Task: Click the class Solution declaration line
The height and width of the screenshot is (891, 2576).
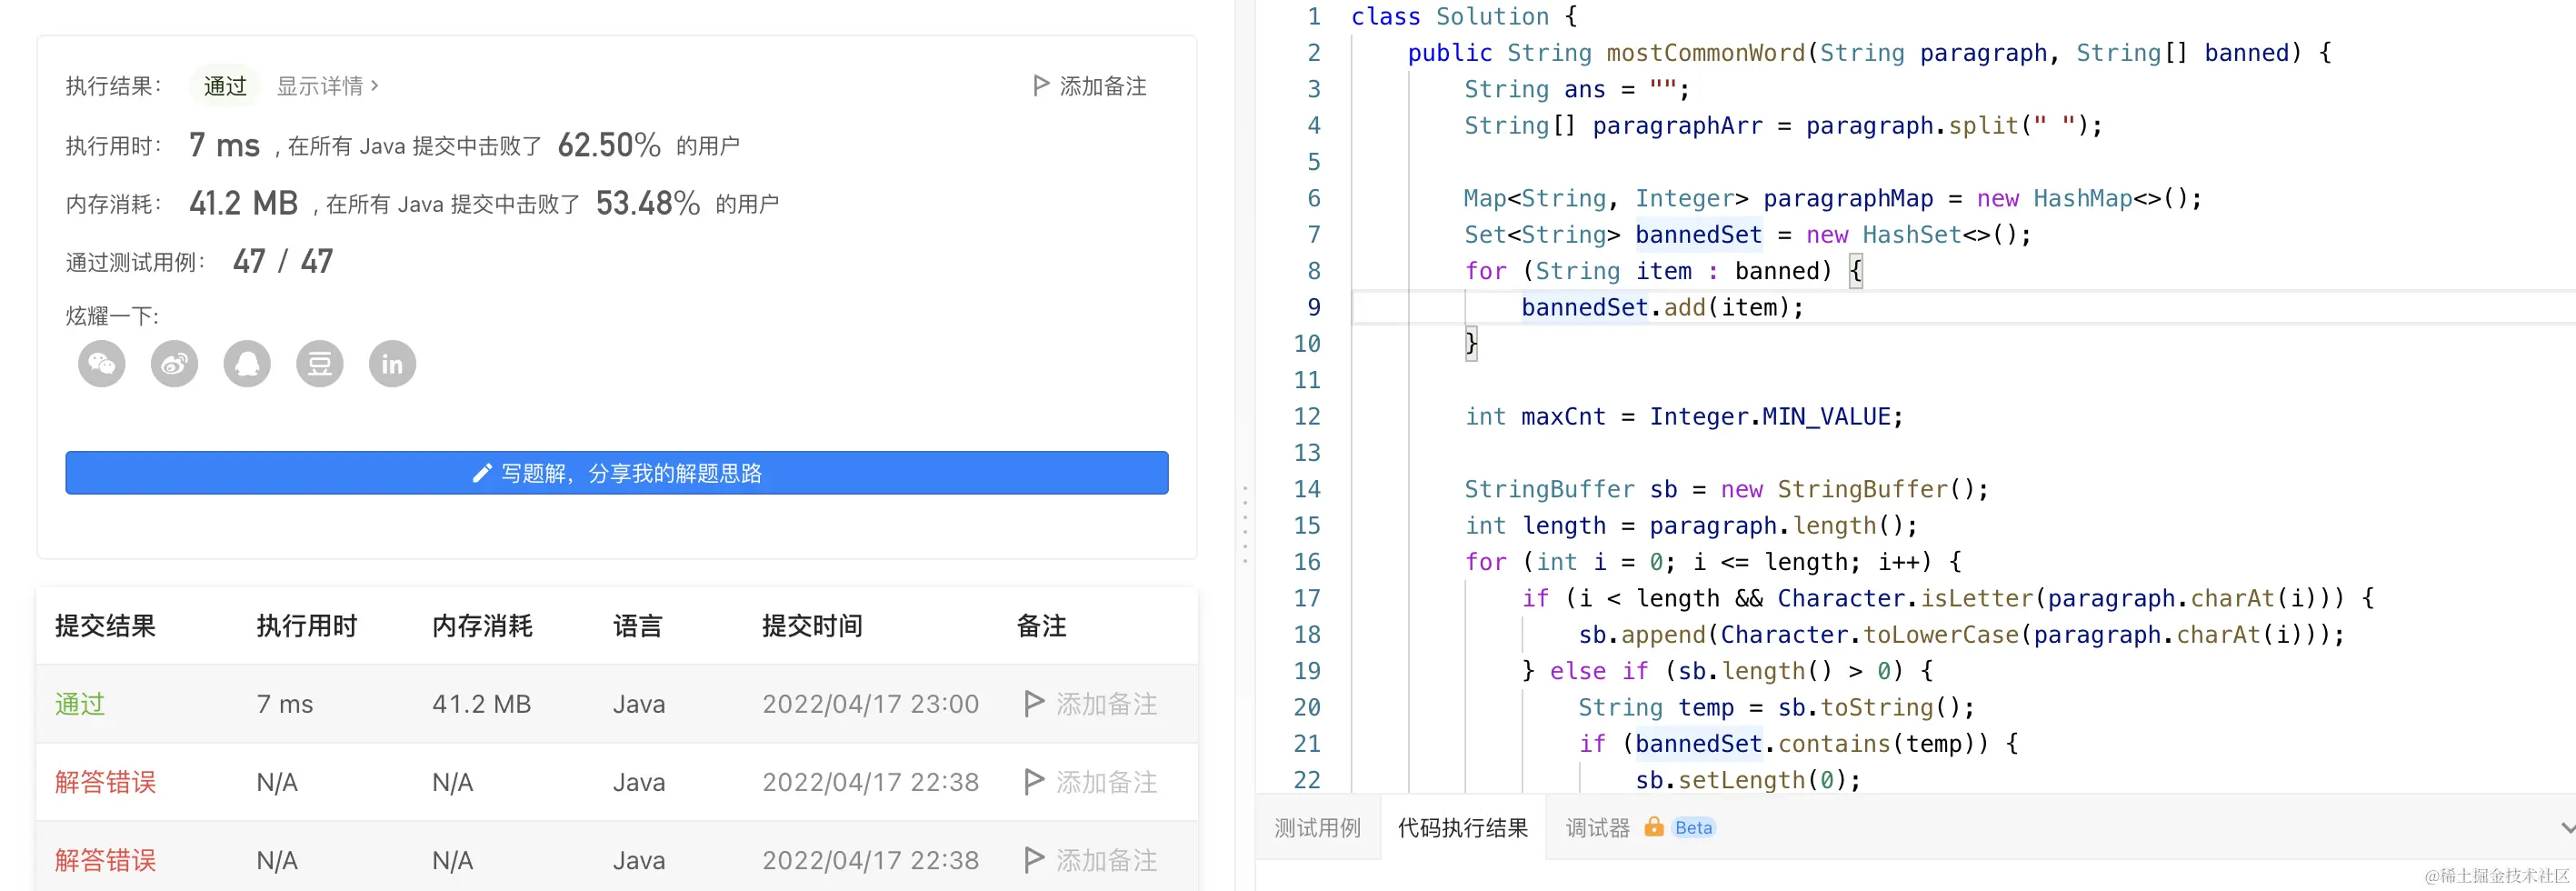Action: coord(1464,17)
